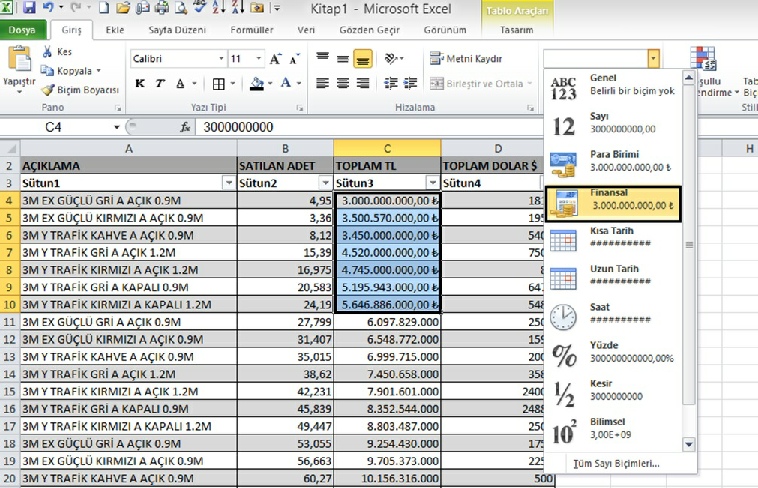Open the borders dropdown arrow
Image resolution: width=758 pixels, height=488 pixels.
(x=233, y=84)
